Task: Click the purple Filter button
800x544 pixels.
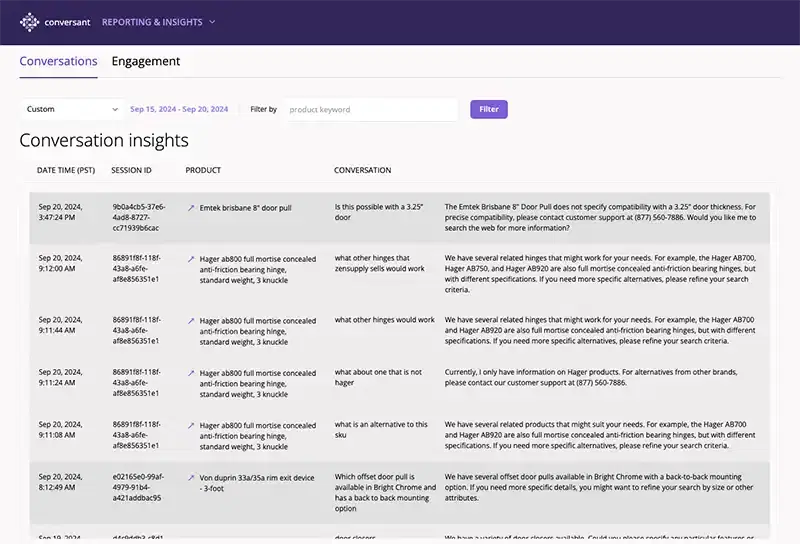Action: pyautogui.click(x=489, y=109)
